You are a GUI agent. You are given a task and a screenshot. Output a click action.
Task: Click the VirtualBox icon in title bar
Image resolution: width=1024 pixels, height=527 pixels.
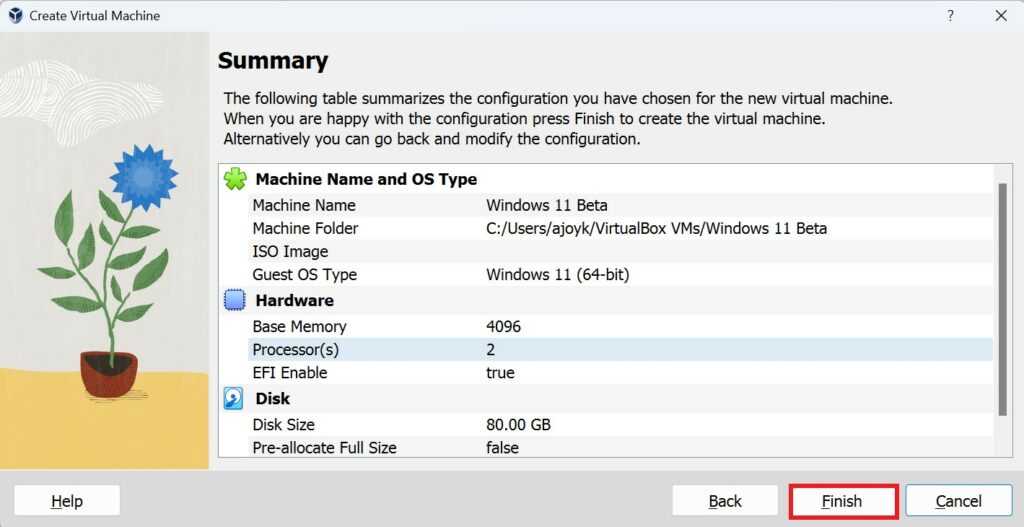pyautogui.click(x=15, y=16)
